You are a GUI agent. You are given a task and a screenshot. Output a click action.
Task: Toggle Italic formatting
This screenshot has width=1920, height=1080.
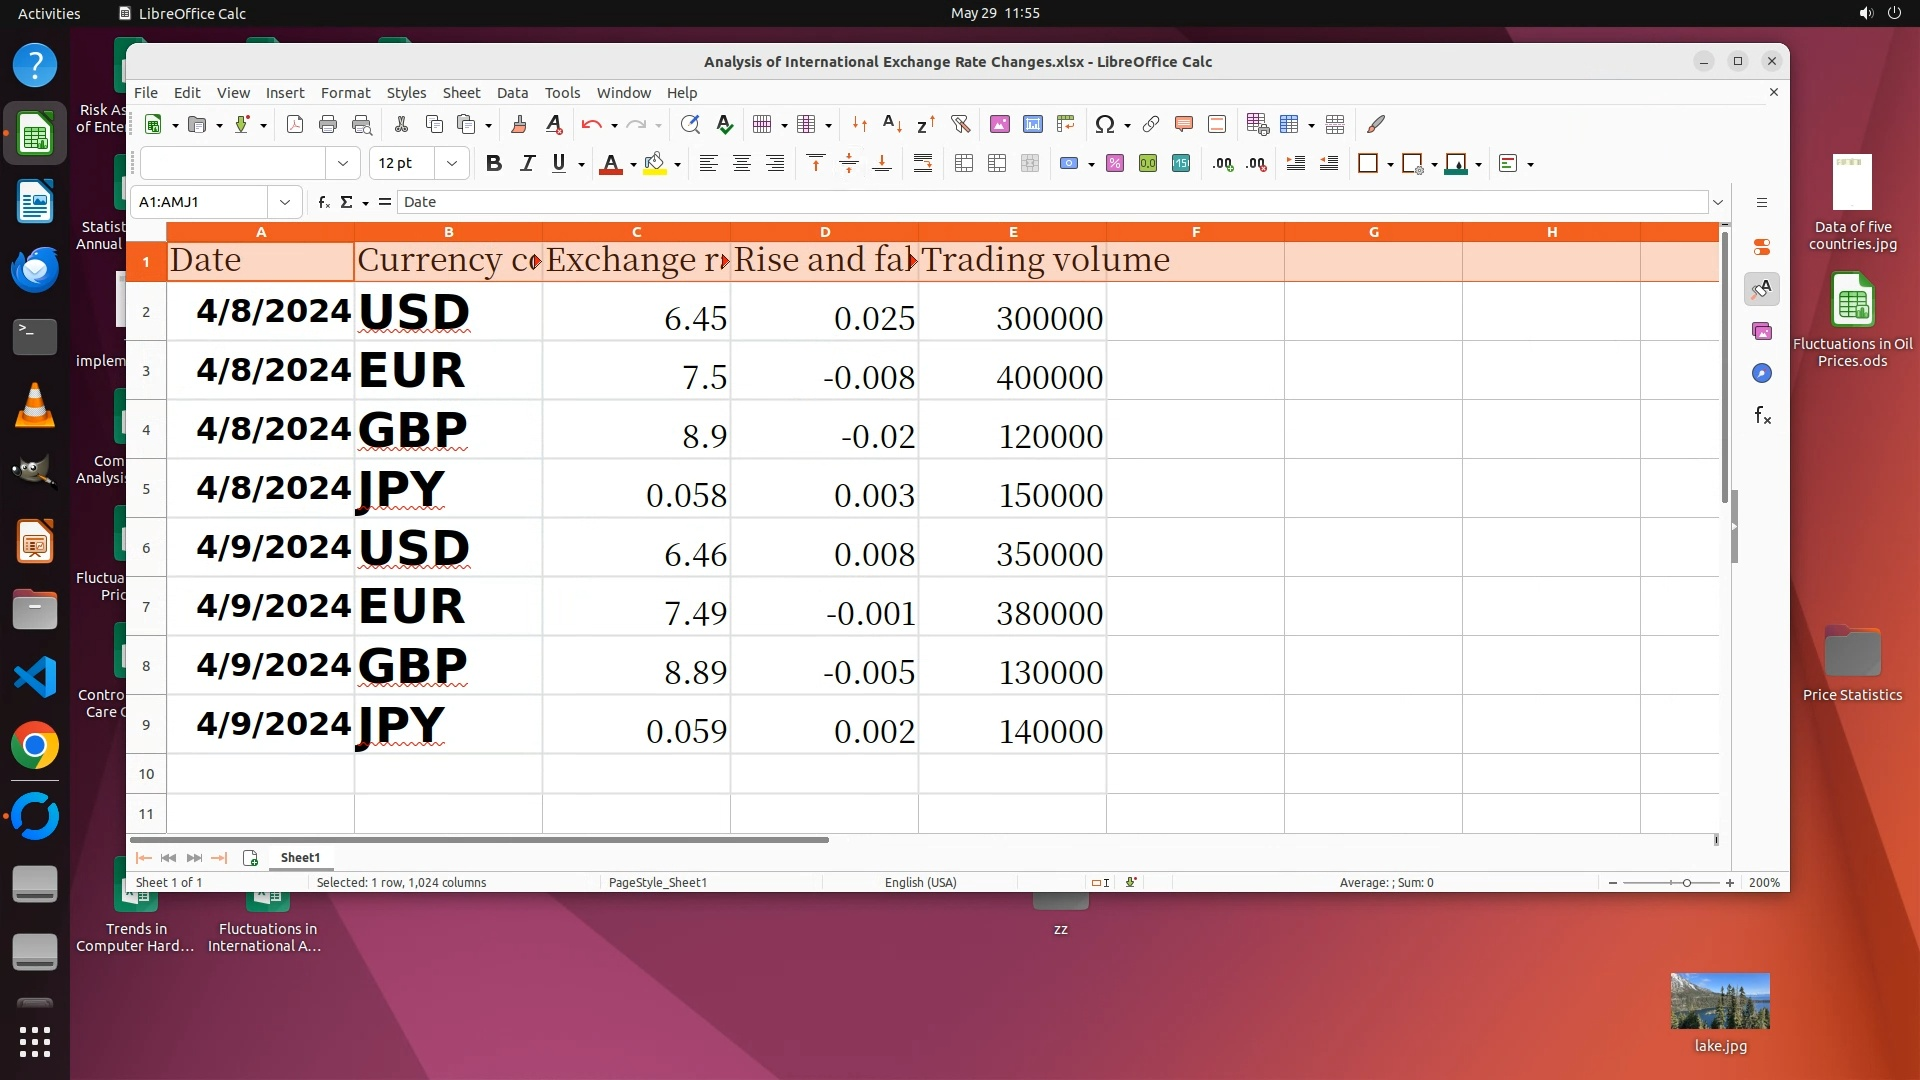point(527,163)
